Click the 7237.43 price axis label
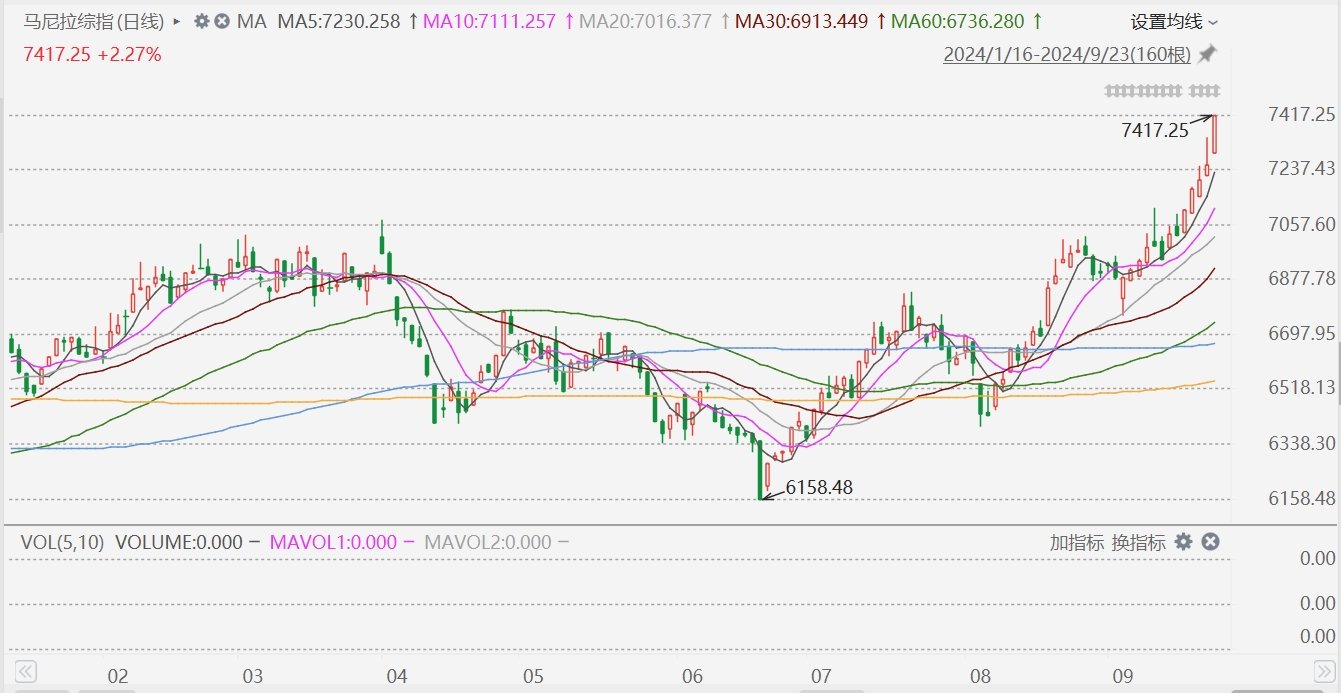The width and height of the screenshot is (1341, 693). click(1301, 168)
